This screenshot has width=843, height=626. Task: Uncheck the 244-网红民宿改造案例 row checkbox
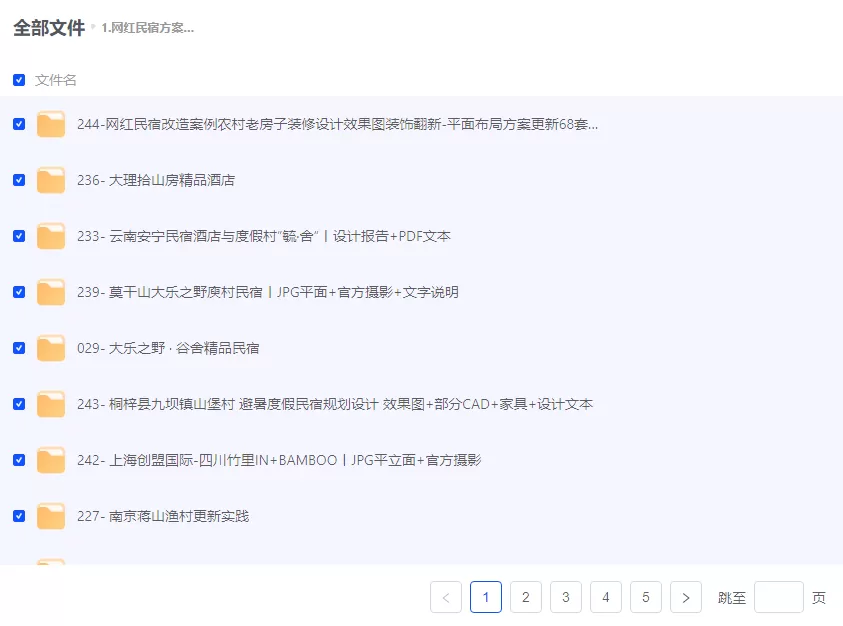(19, 124)
